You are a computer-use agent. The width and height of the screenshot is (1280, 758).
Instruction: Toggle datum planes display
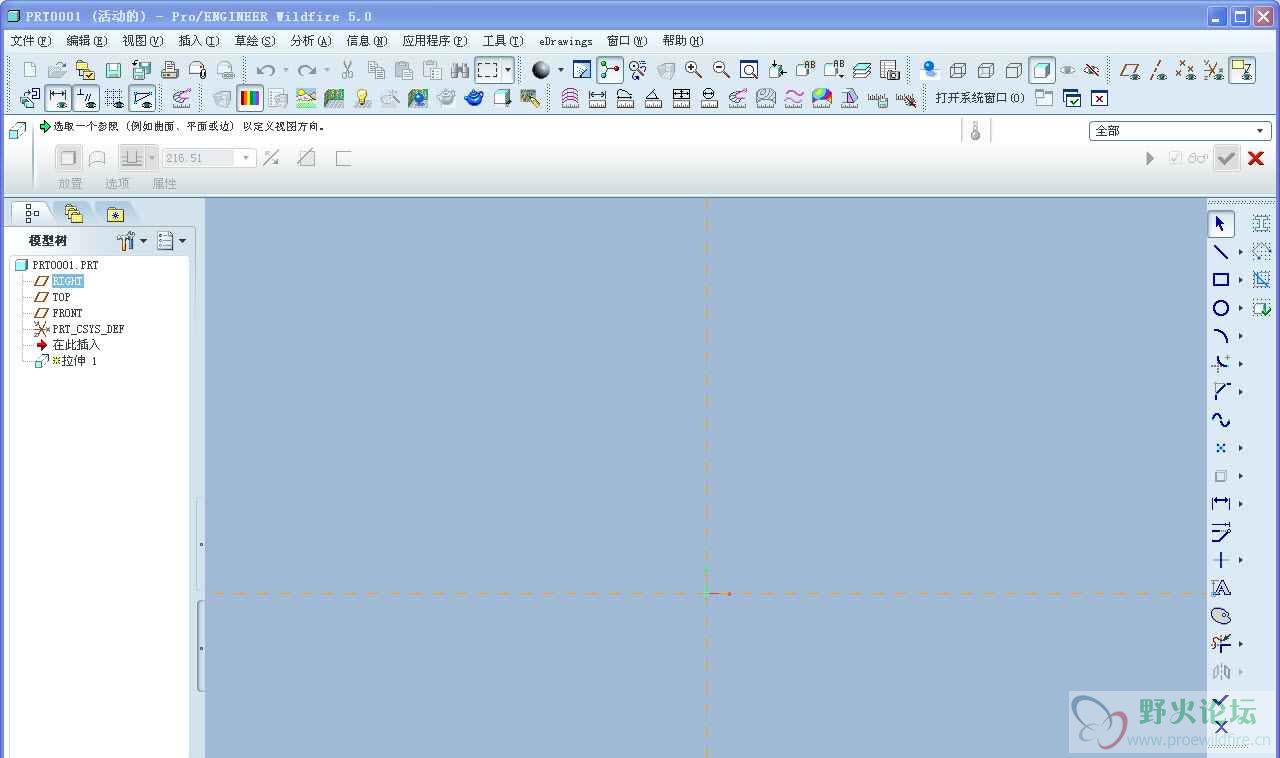click(1130, 70)
